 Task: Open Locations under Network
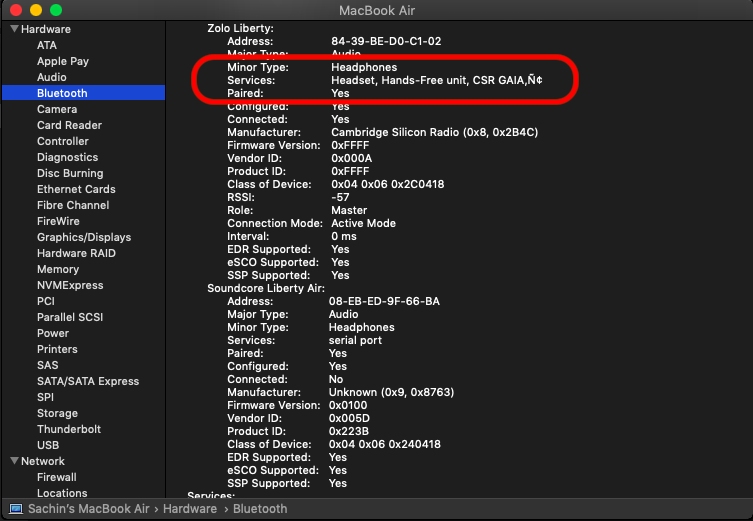pyautogui.click(x=62, y=493)
